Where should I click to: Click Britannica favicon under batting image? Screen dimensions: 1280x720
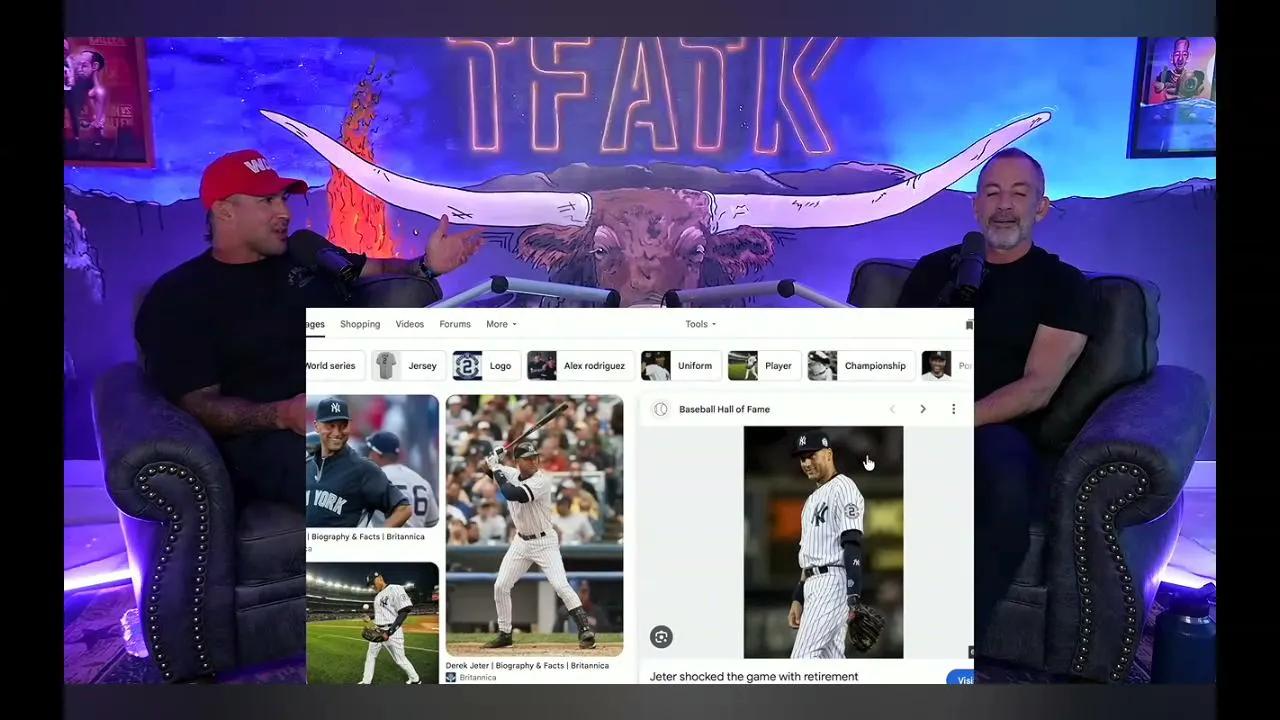coord(451,677)
